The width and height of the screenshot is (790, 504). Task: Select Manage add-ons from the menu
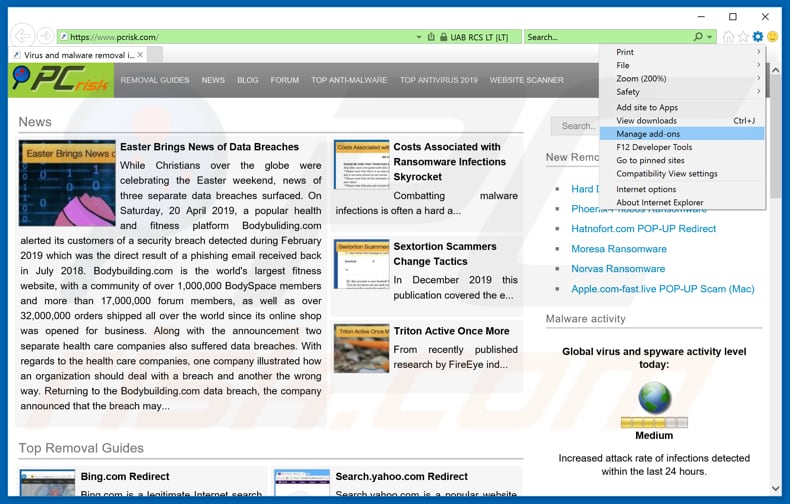point(648,133)
